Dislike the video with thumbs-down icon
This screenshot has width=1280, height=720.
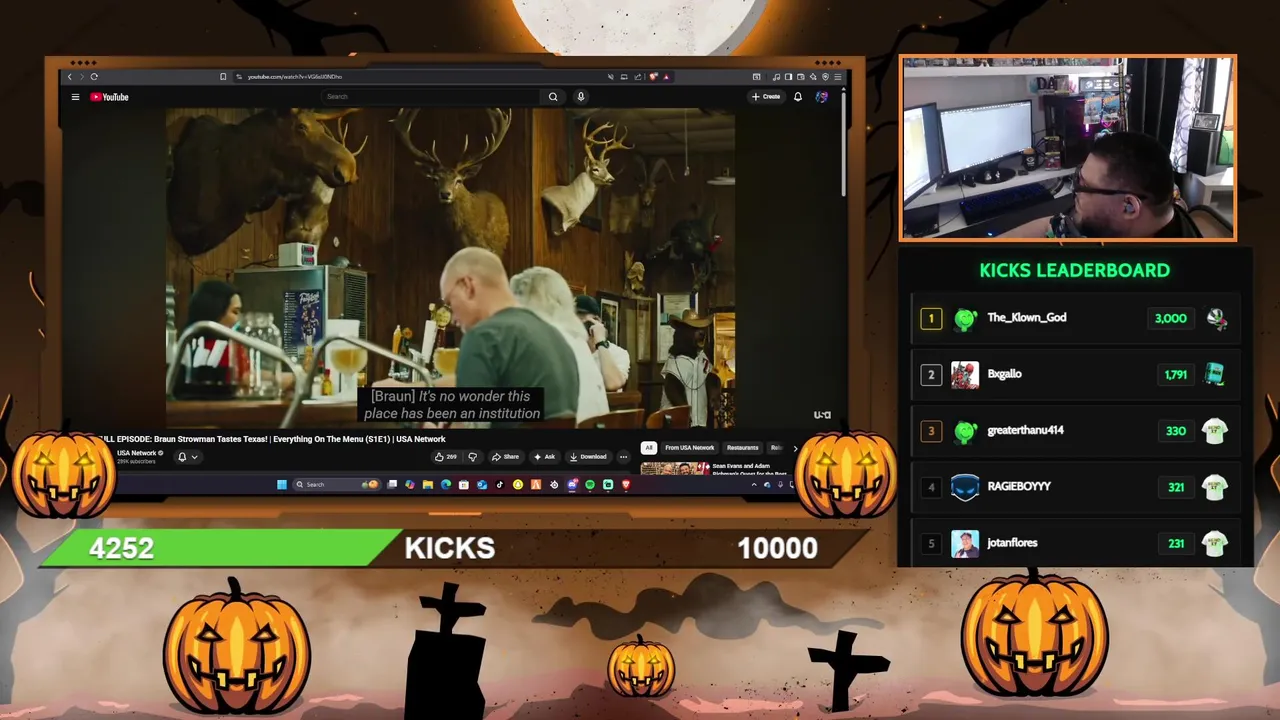coord(473,457)
